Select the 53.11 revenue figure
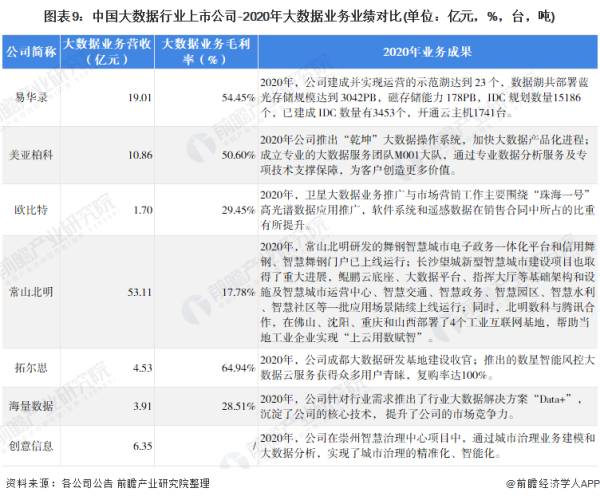 point(136,292)
